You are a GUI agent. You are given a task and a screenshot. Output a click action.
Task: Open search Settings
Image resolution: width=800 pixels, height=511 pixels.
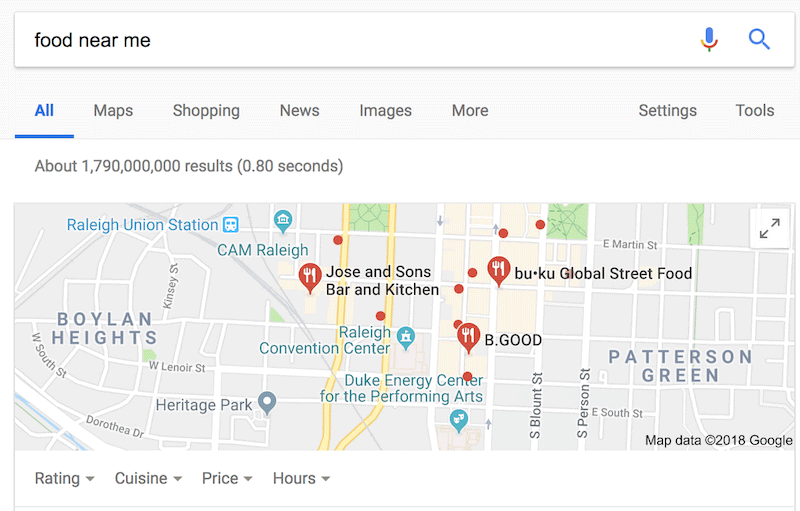tap(667, 111)
